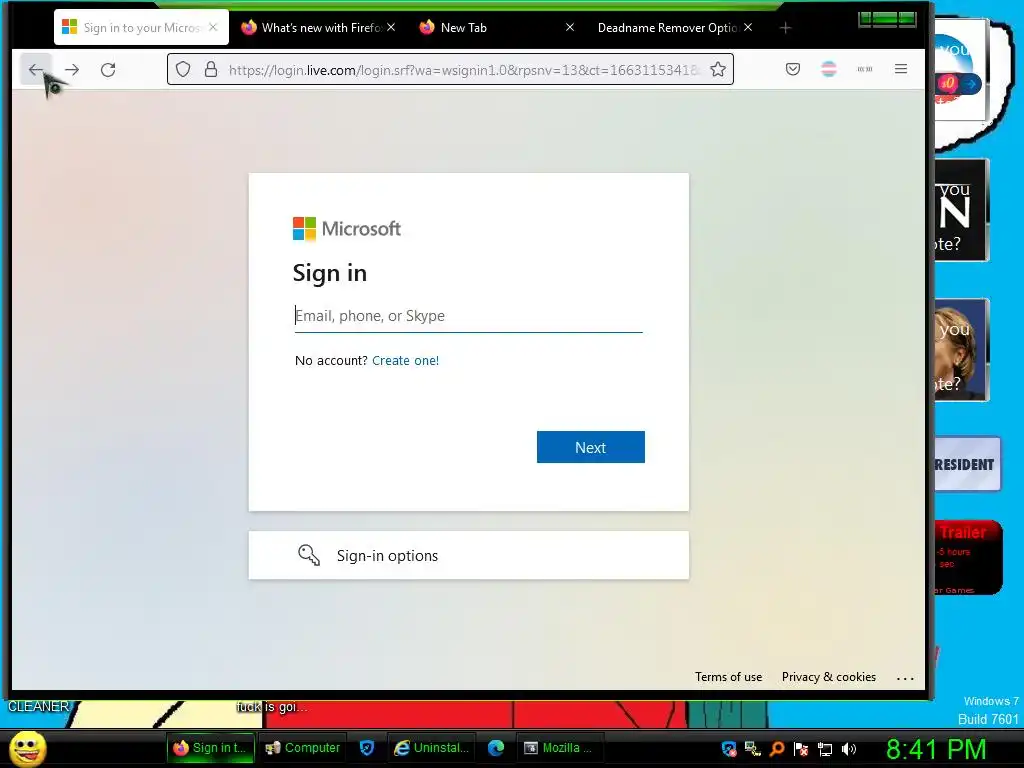Click the RESIDENT desktop gadget behind Firefox

coord(967,464)
